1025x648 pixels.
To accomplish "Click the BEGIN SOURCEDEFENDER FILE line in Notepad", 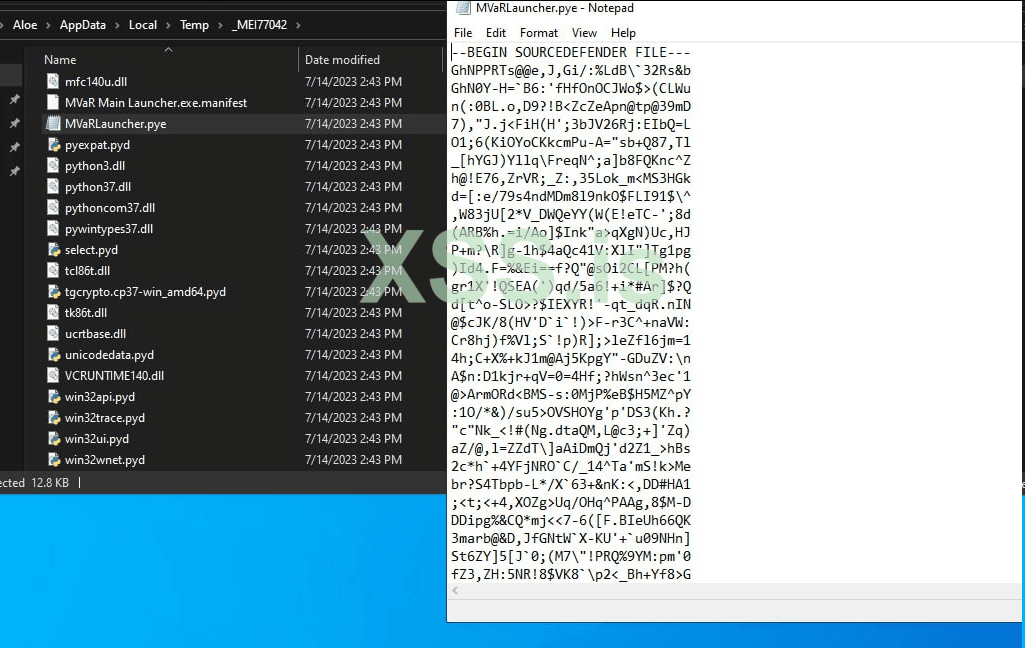I will pyautogui.click(x=571, y=52).
